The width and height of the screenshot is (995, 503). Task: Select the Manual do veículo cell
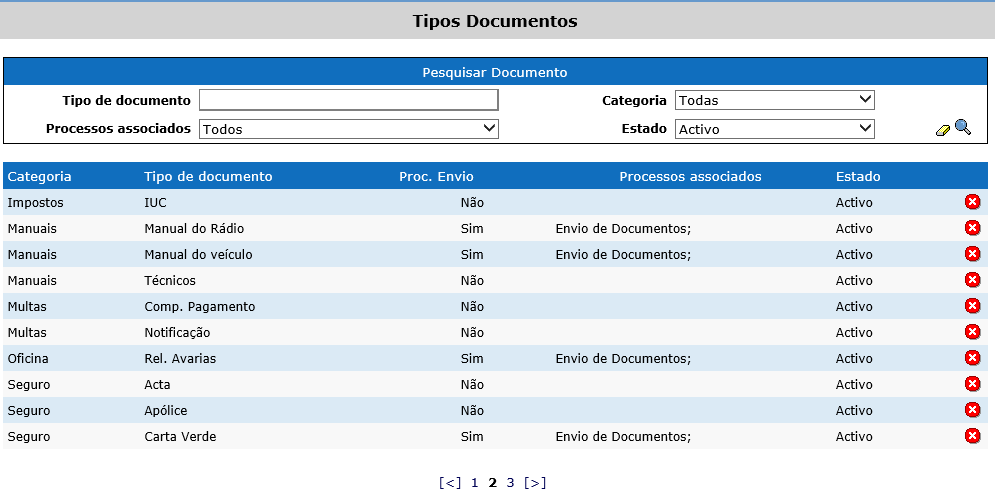pos(198,254)
